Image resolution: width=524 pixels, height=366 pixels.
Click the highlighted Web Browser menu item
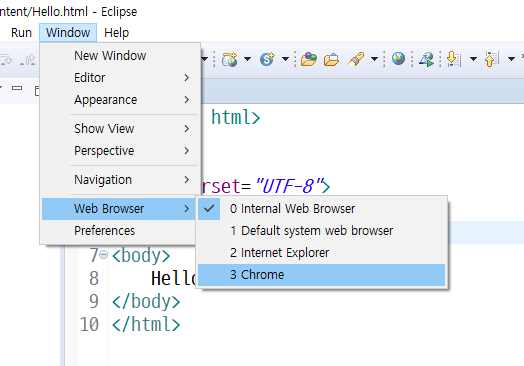coord(119,209)
